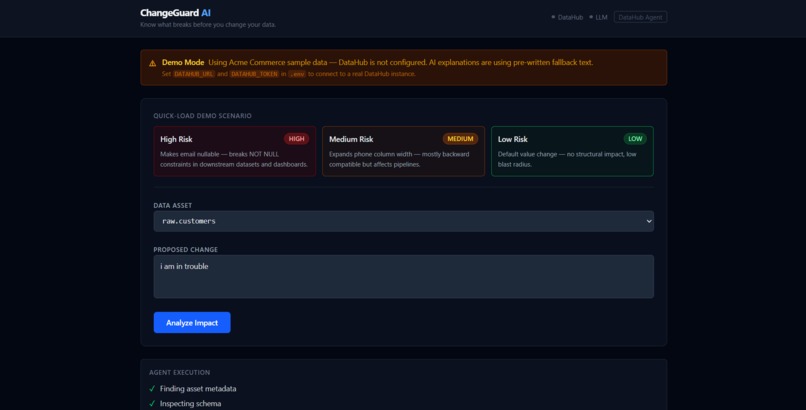This screenshot has height=410, width=806.
Task: Click the checkmark beside Inspecting schema
Action: 152,404
